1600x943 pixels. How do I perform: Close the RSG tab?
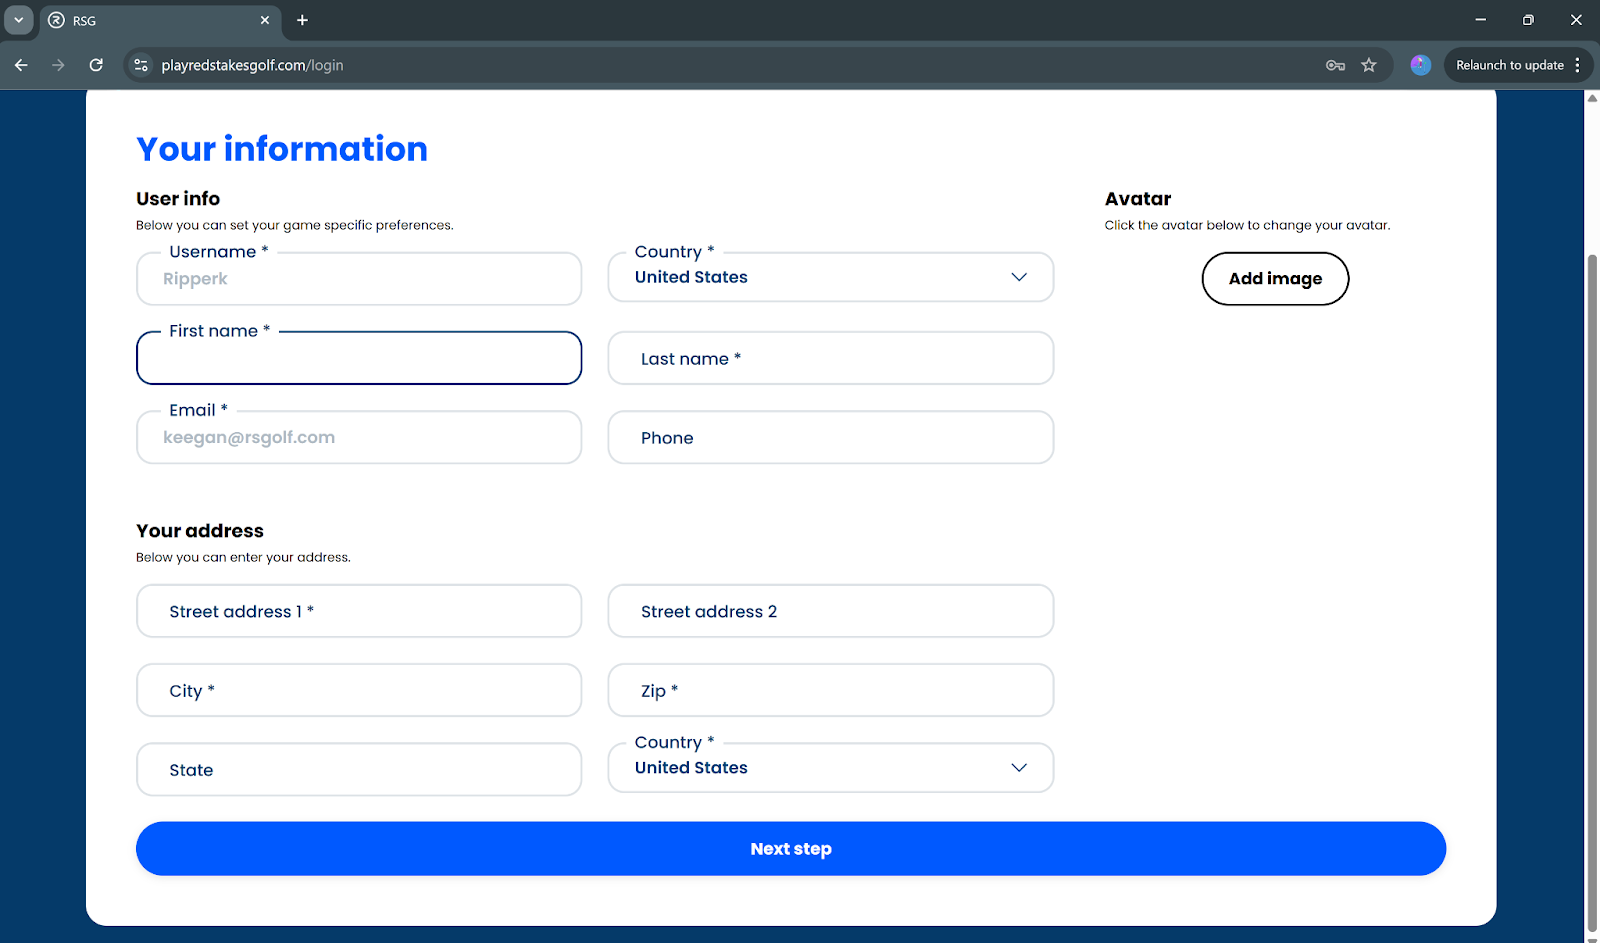click(265, 20)
